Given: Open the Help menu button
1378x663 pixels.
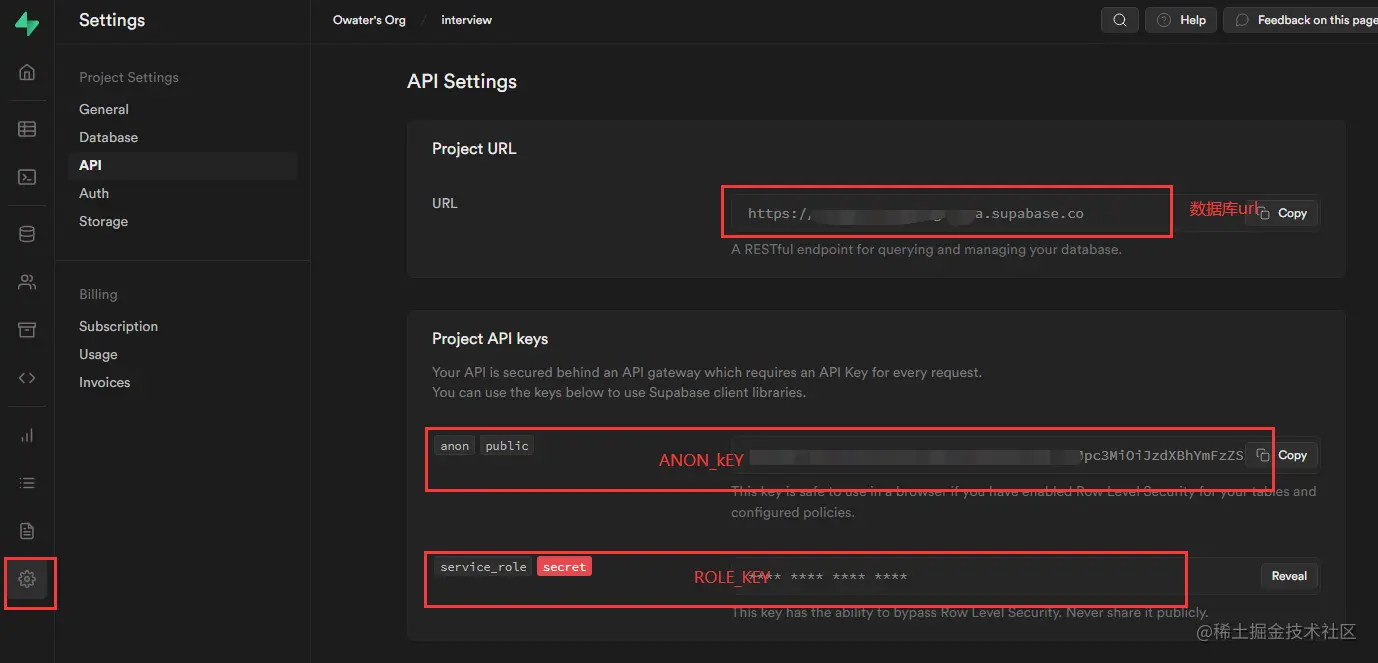Looking at the screenshot, I should coord(1181,20).
